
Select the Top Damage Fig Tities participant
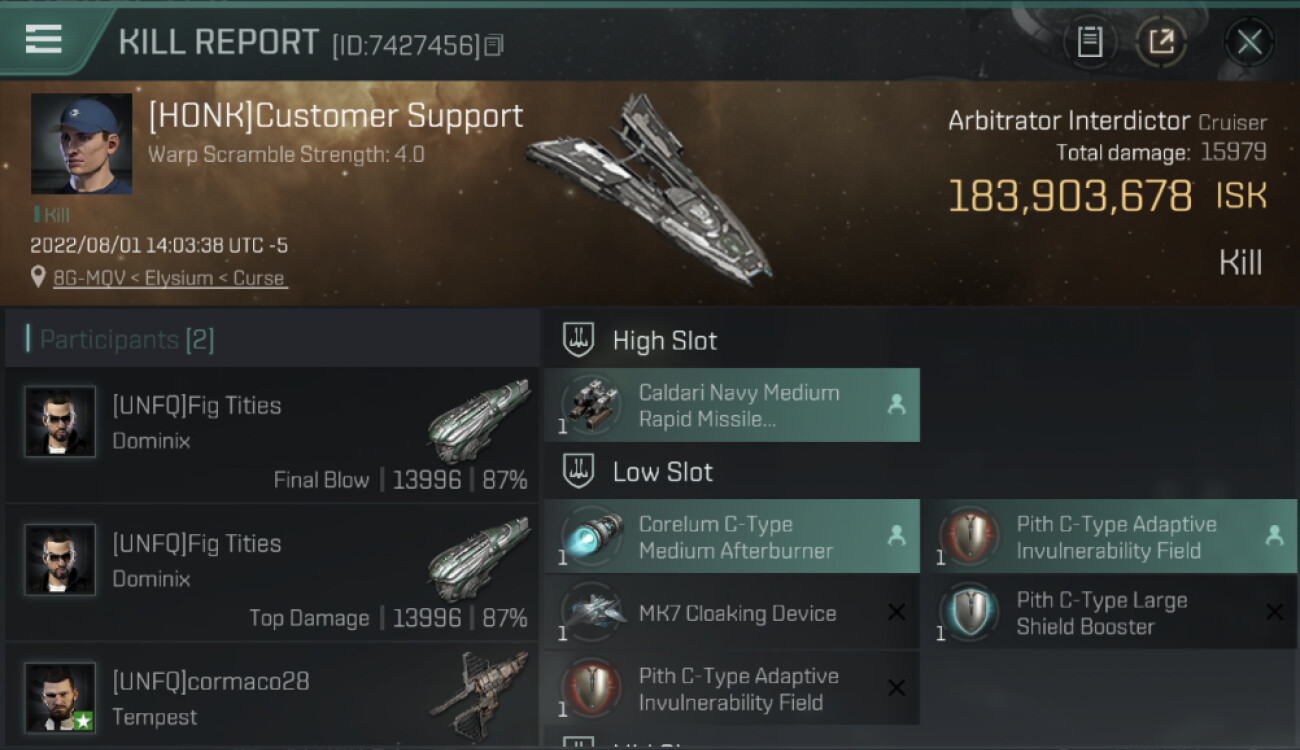pos(272,573)
